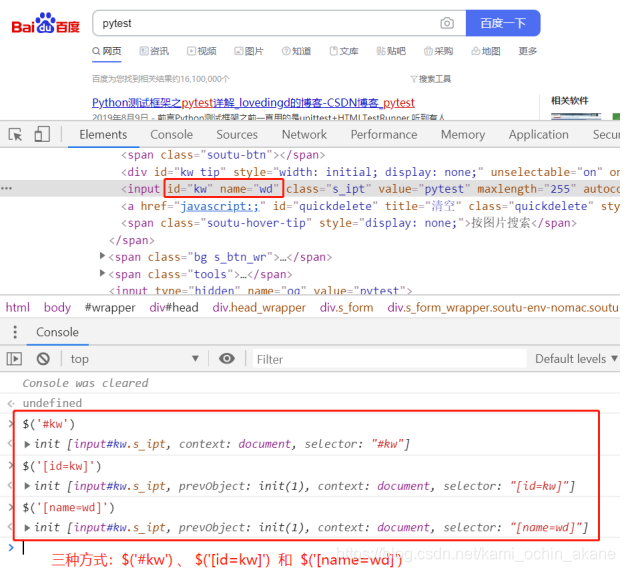Click the undefined console output
Image resolution: width=625 pixels, height=572 pixels.
click(x=52, y=403)
